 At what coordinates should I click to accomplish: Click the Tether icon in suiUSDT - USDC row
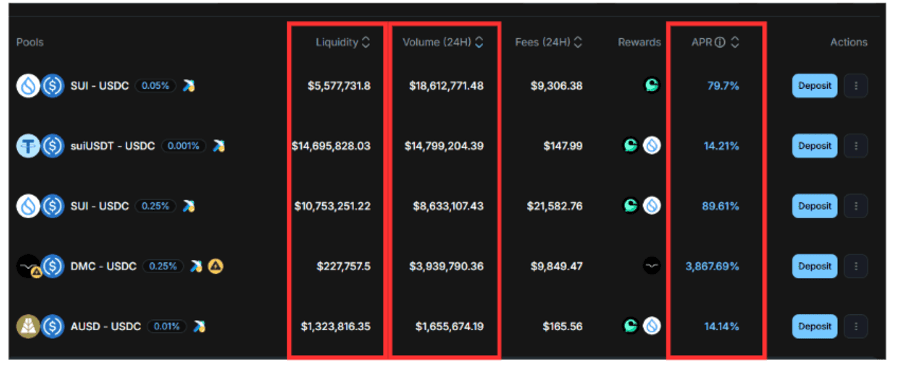[28, 146]
